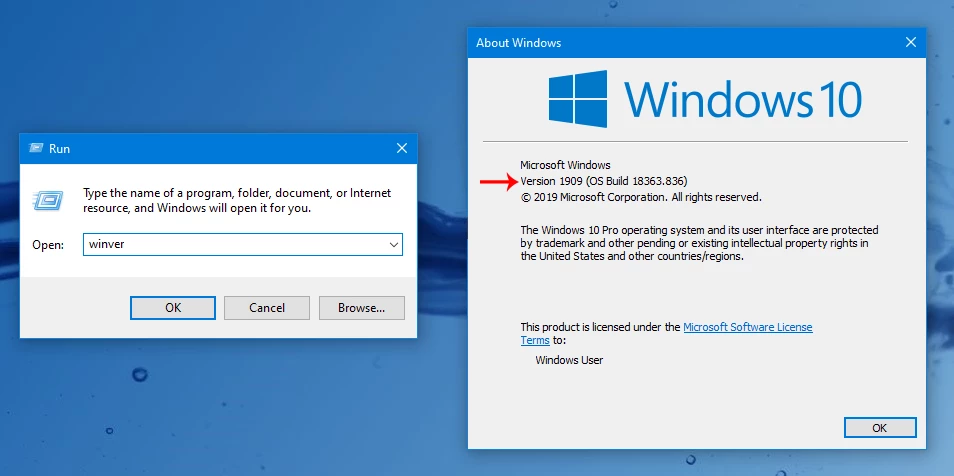Image resolution: width=954 pixels, height=476 pixels.
Task: Click the Open: label in the Run dialog
Action: pyautogui.click(x=48, y=245)
